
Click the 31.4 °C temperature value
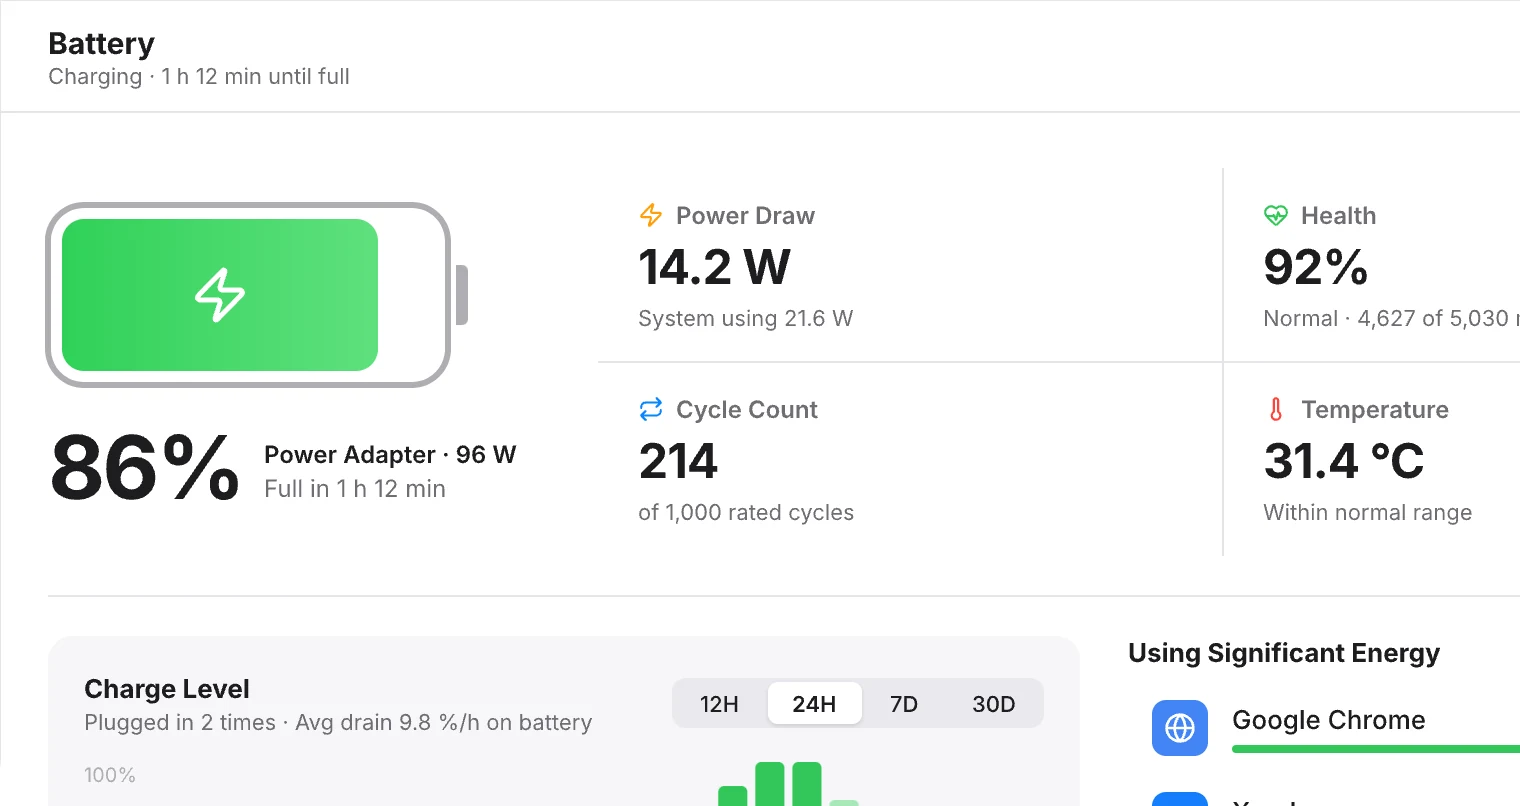1343,461
